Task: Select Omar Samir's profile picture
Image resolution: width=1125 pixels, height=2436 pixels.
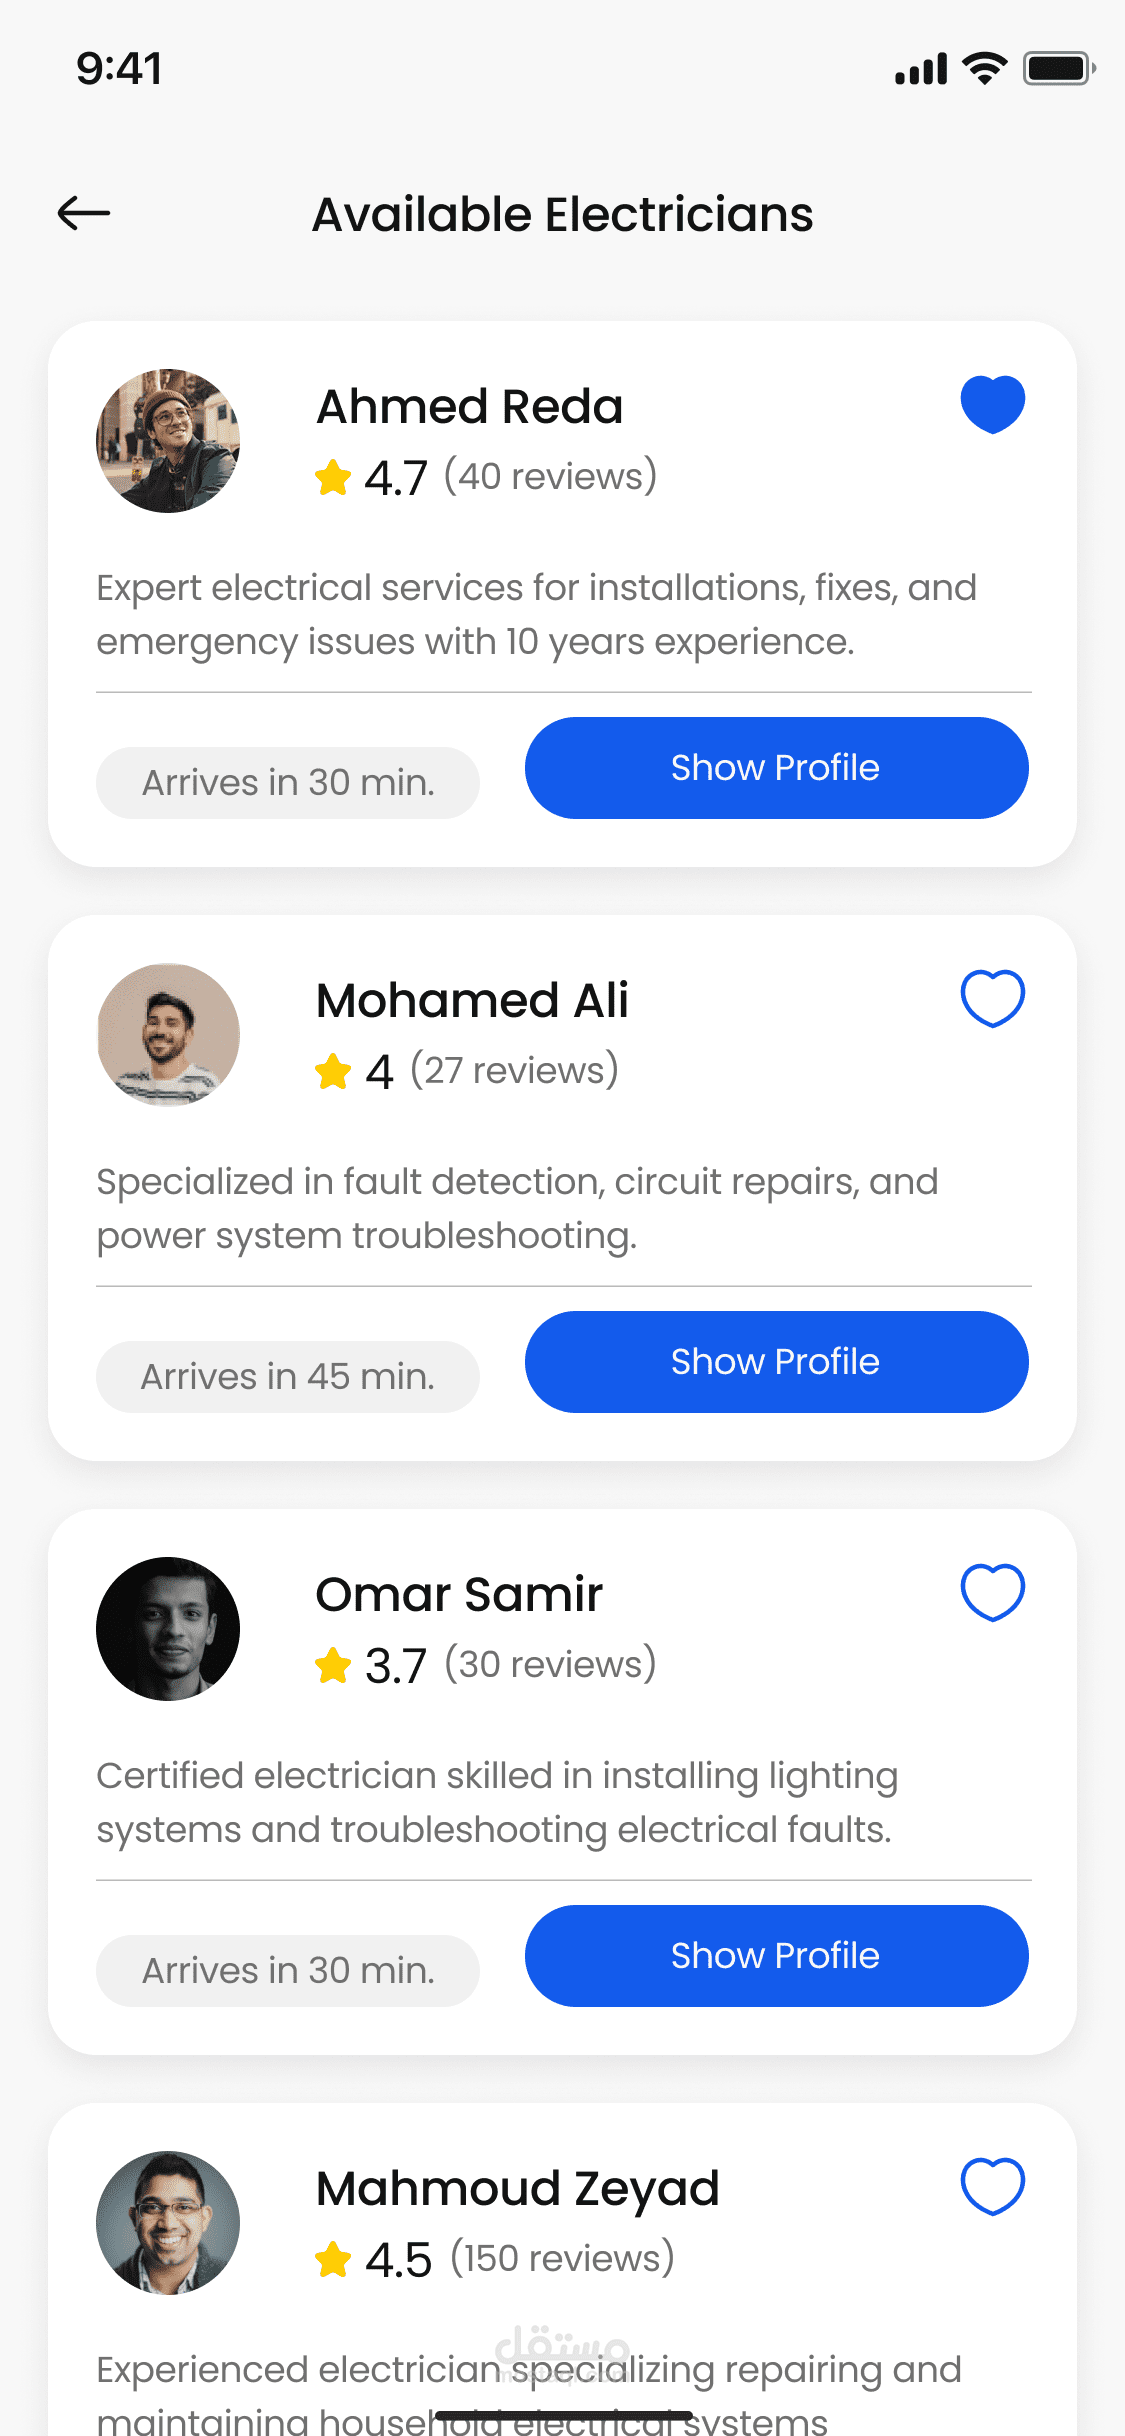Action: coord(168,1629)
